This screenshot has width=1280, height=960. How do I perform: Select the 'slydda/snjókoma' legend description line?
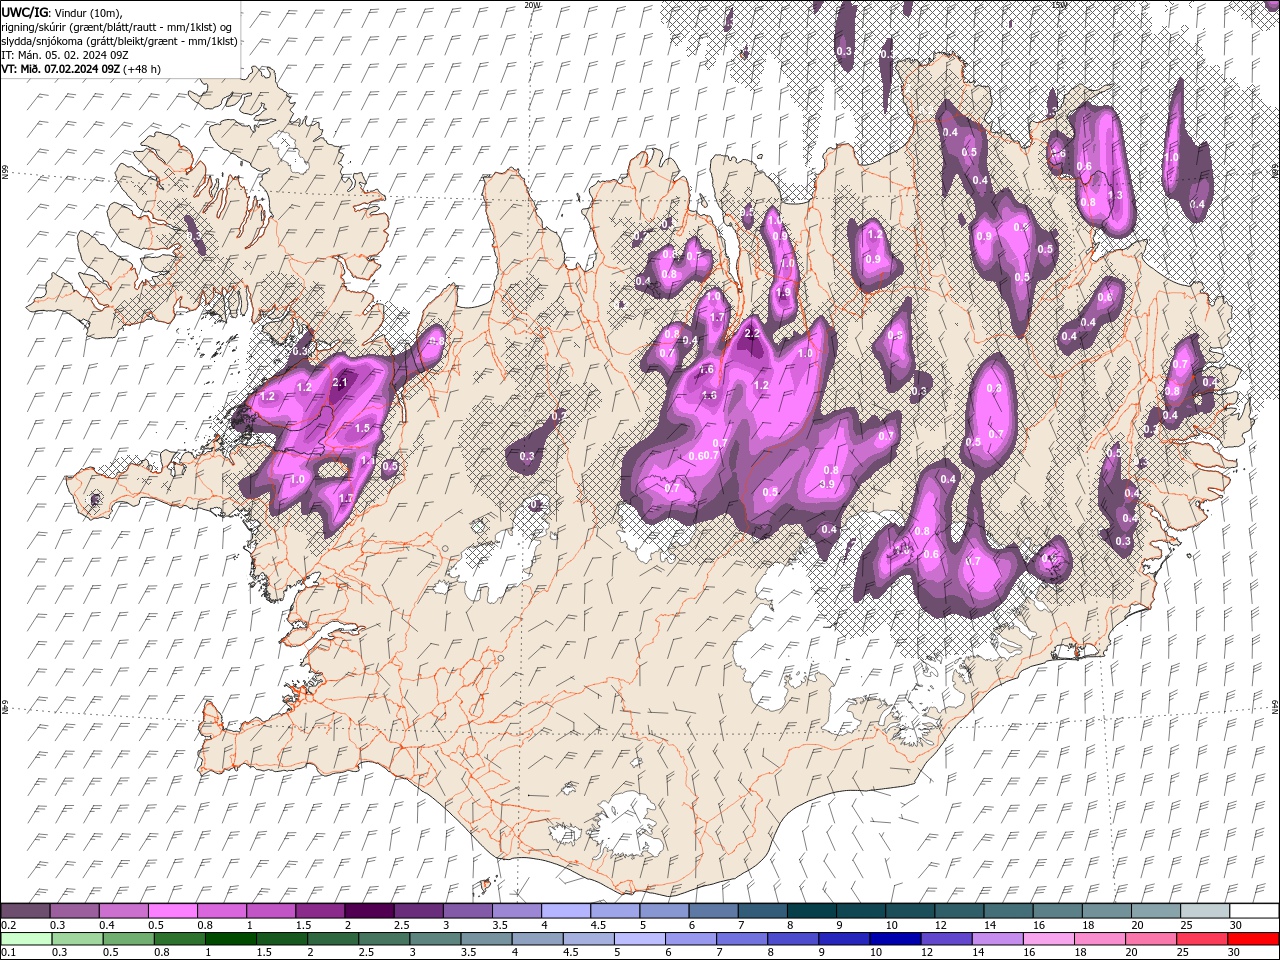117,40
